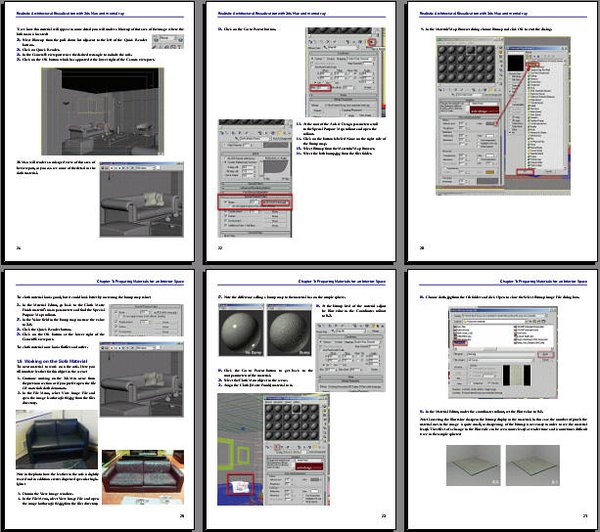Select the Select Bitmap Image File dialog screenshot
600x532 pixels.
(503, 352)
